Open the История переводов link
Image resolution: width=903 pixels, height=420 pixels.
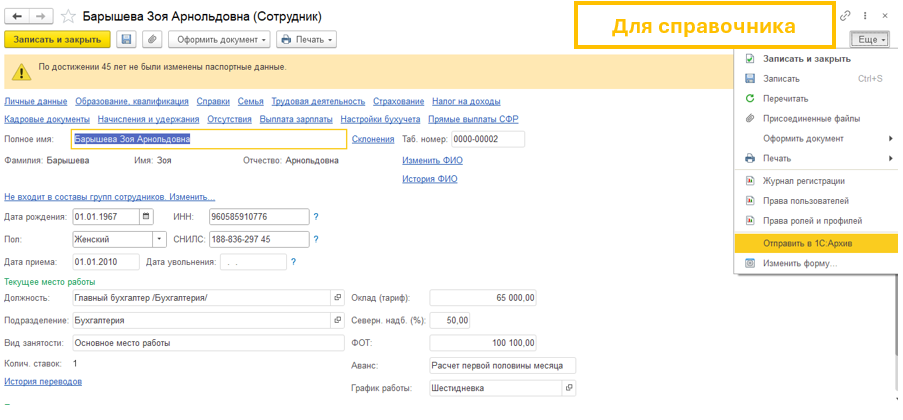point(43,381)
